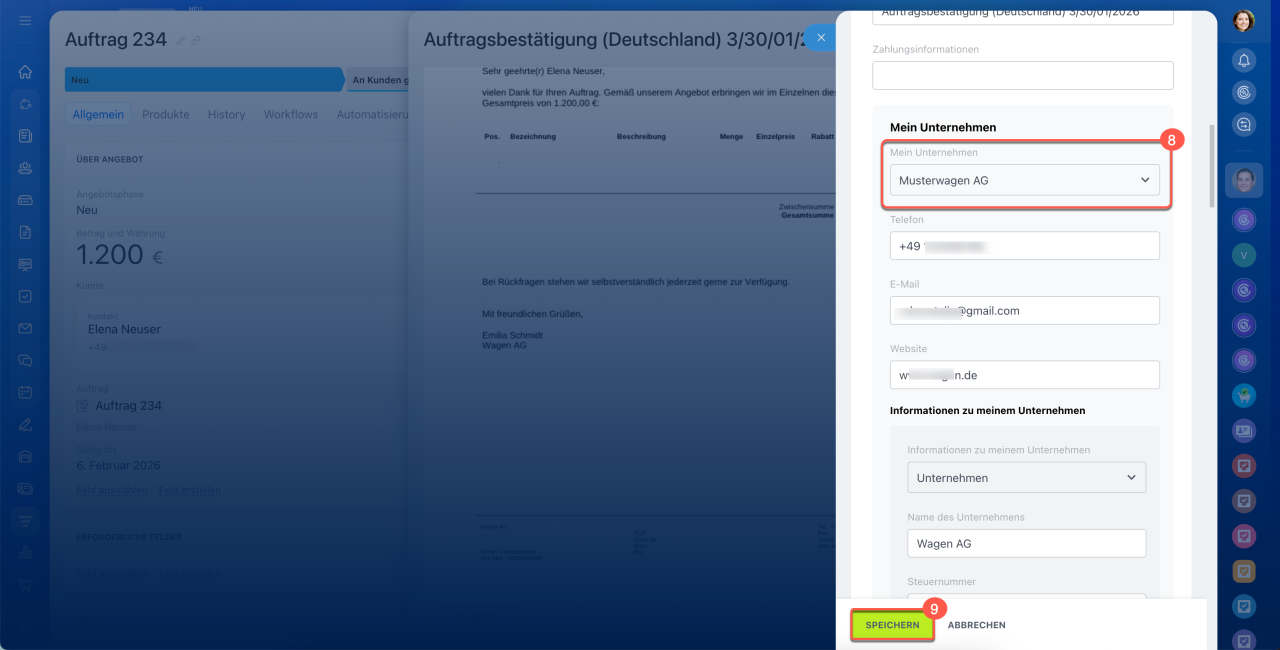Switch to the History tab

click(x=226, y=114)
